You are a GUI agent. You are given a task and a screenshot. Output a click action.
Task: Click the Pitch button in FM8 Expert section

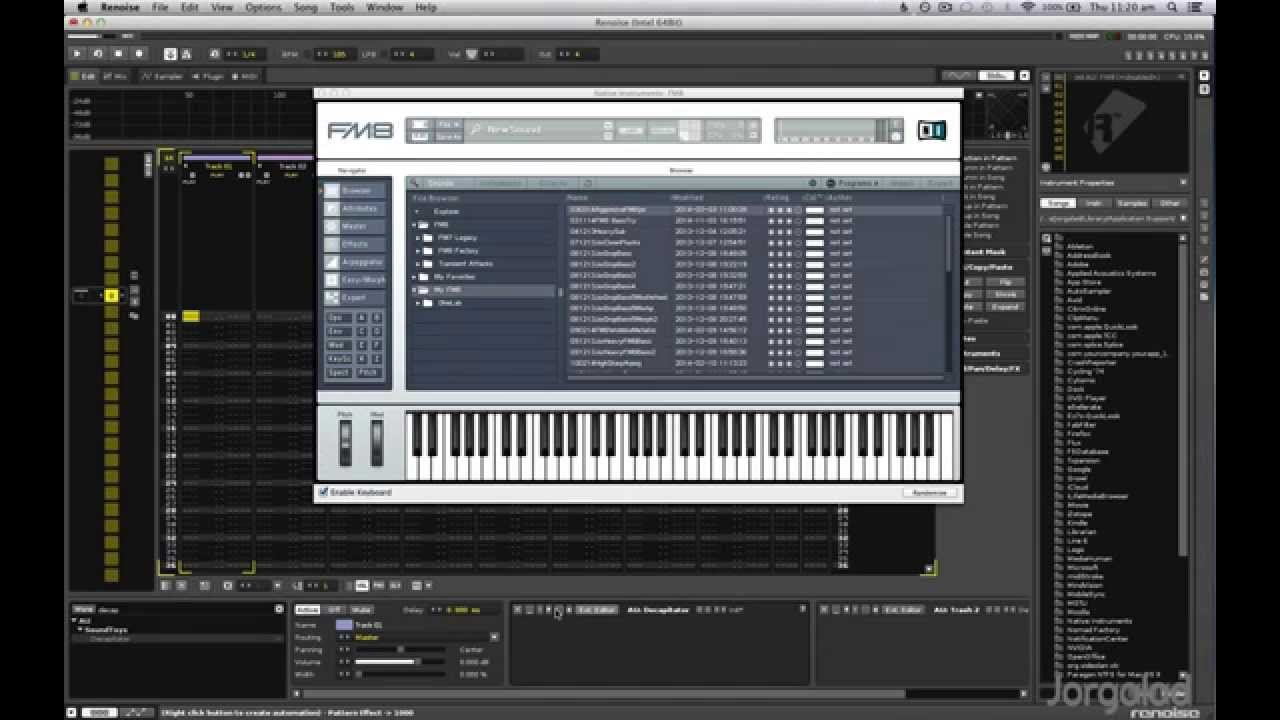coord(369,372)
